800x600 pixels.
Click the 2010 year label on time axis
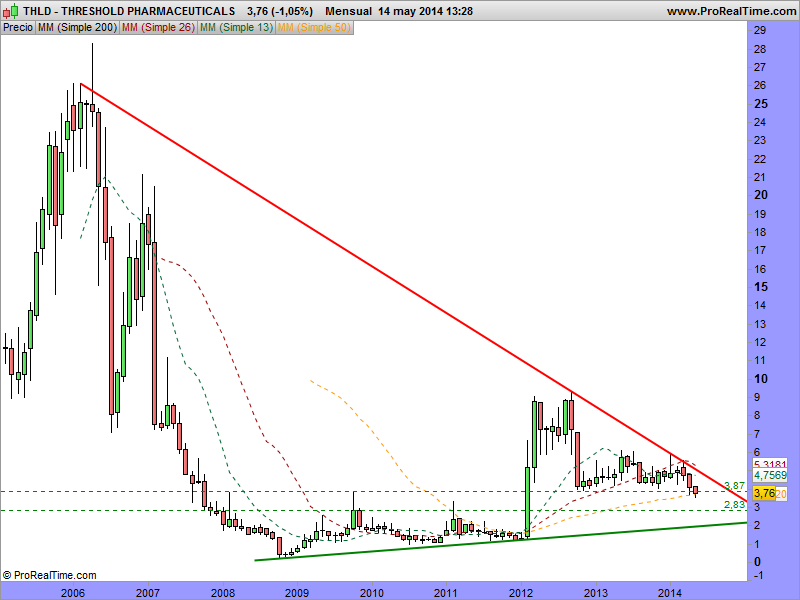coord(372,593)
